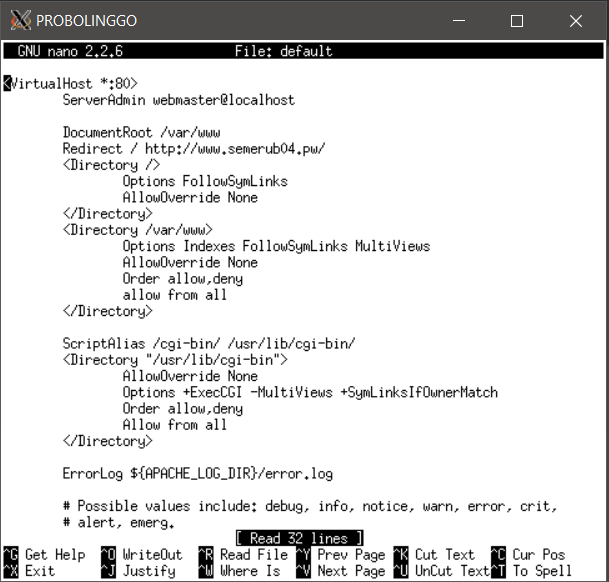Click the 'ScriptAlias /cgi-bin/' line

coord(209,343)
